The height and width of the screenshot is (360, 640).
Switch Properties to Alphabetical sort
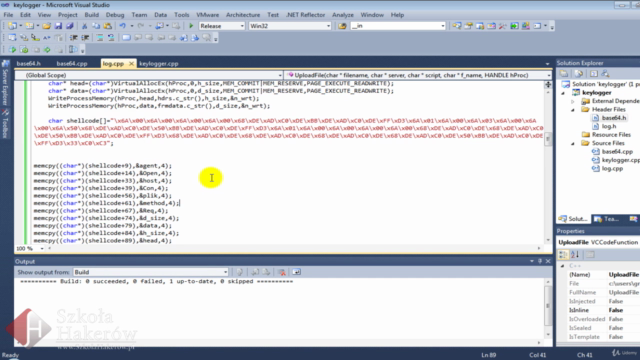[575, 255]
